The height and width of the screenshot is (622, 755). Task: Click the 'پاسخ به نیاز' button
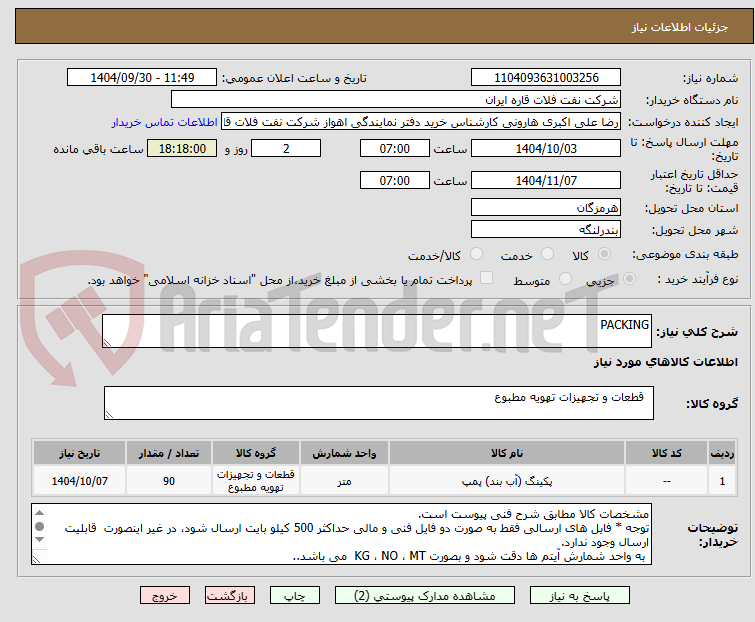pos(580,595)
